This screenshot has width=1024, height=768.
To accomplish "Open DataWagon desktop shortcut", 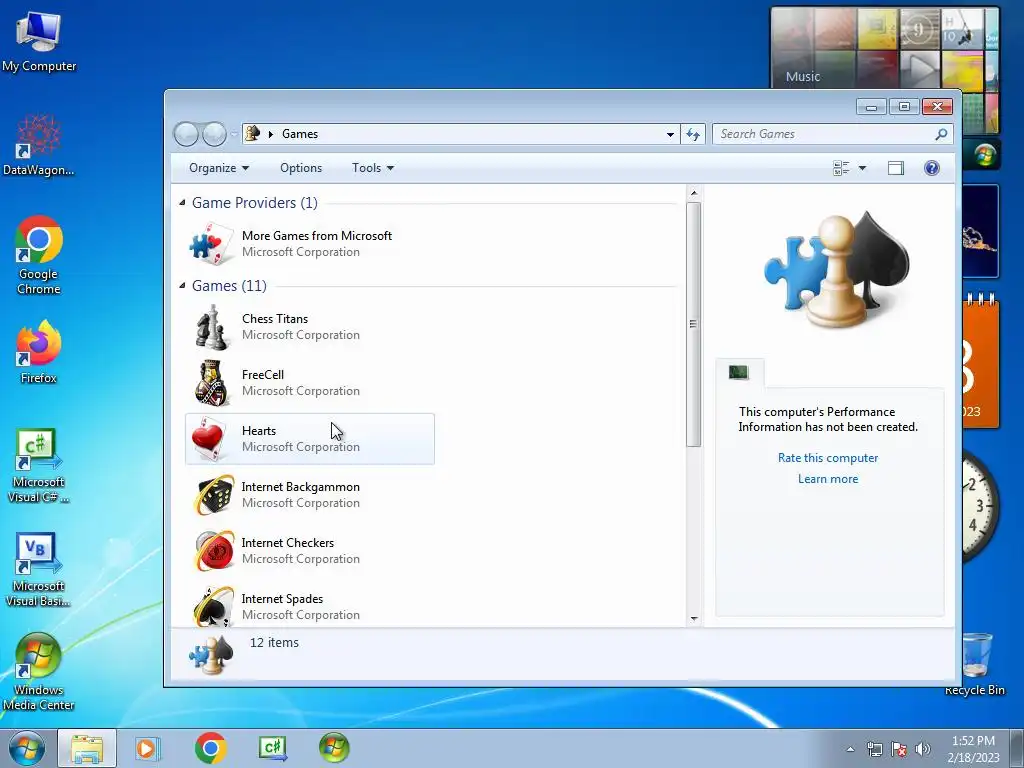I will [39, 145].
